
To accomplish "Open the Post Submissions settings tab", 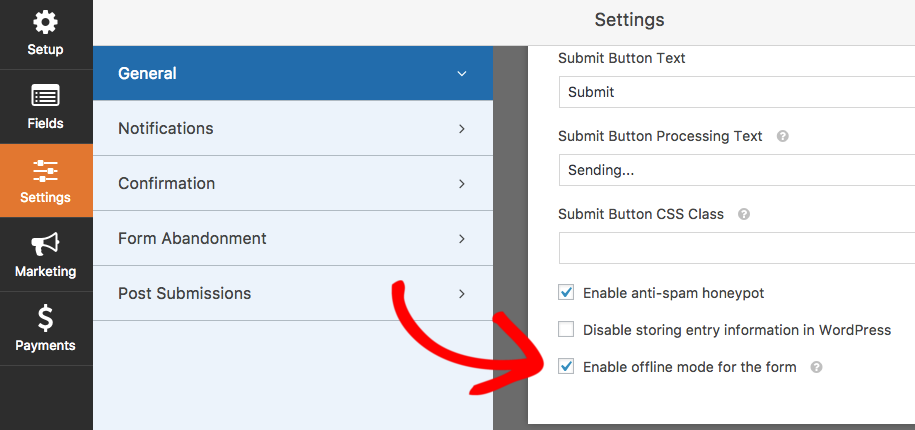I will coord(293,293).
